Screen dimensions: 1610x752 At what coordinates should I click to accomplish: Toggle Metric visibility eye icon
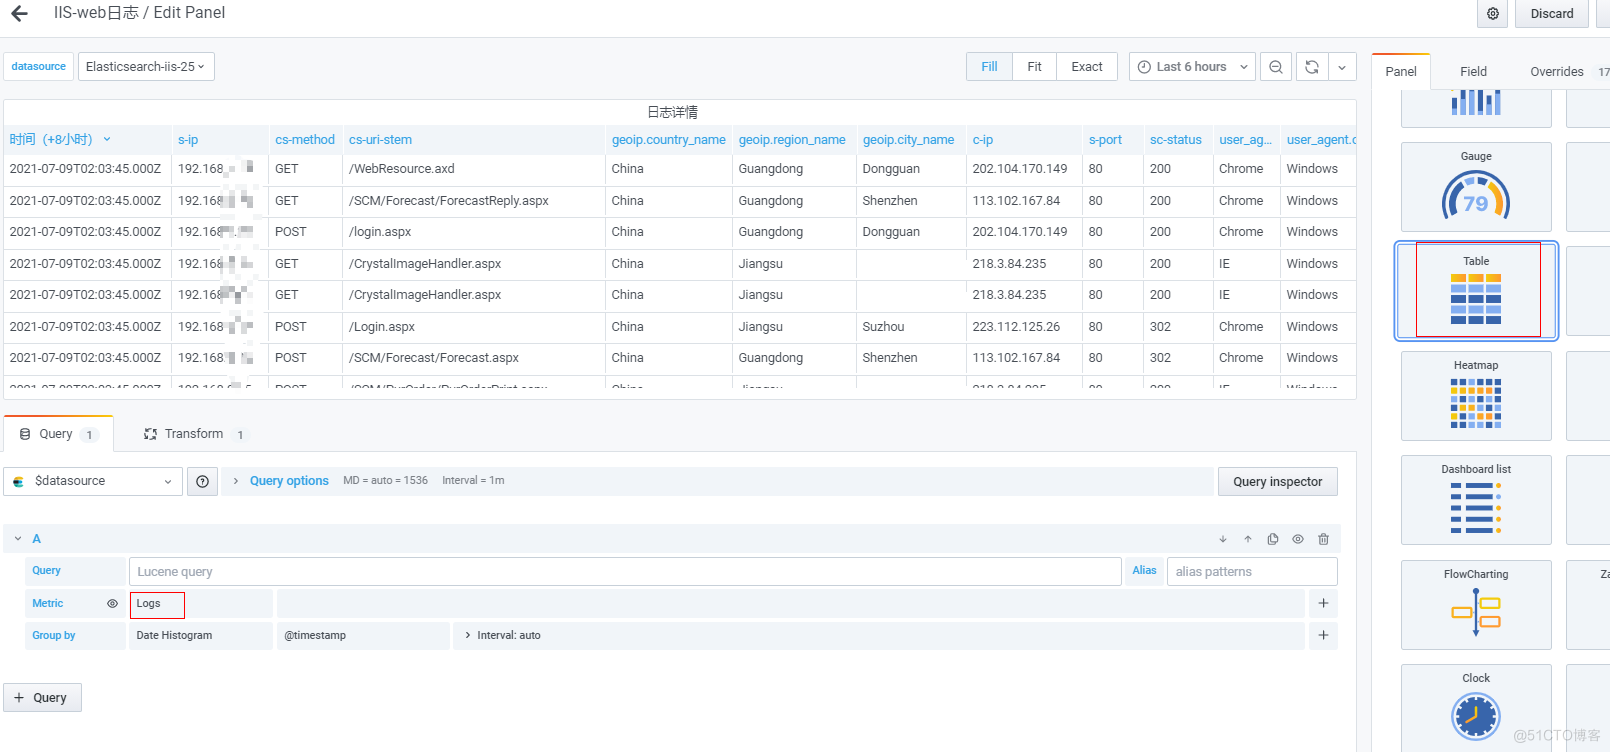click(112, 604)
